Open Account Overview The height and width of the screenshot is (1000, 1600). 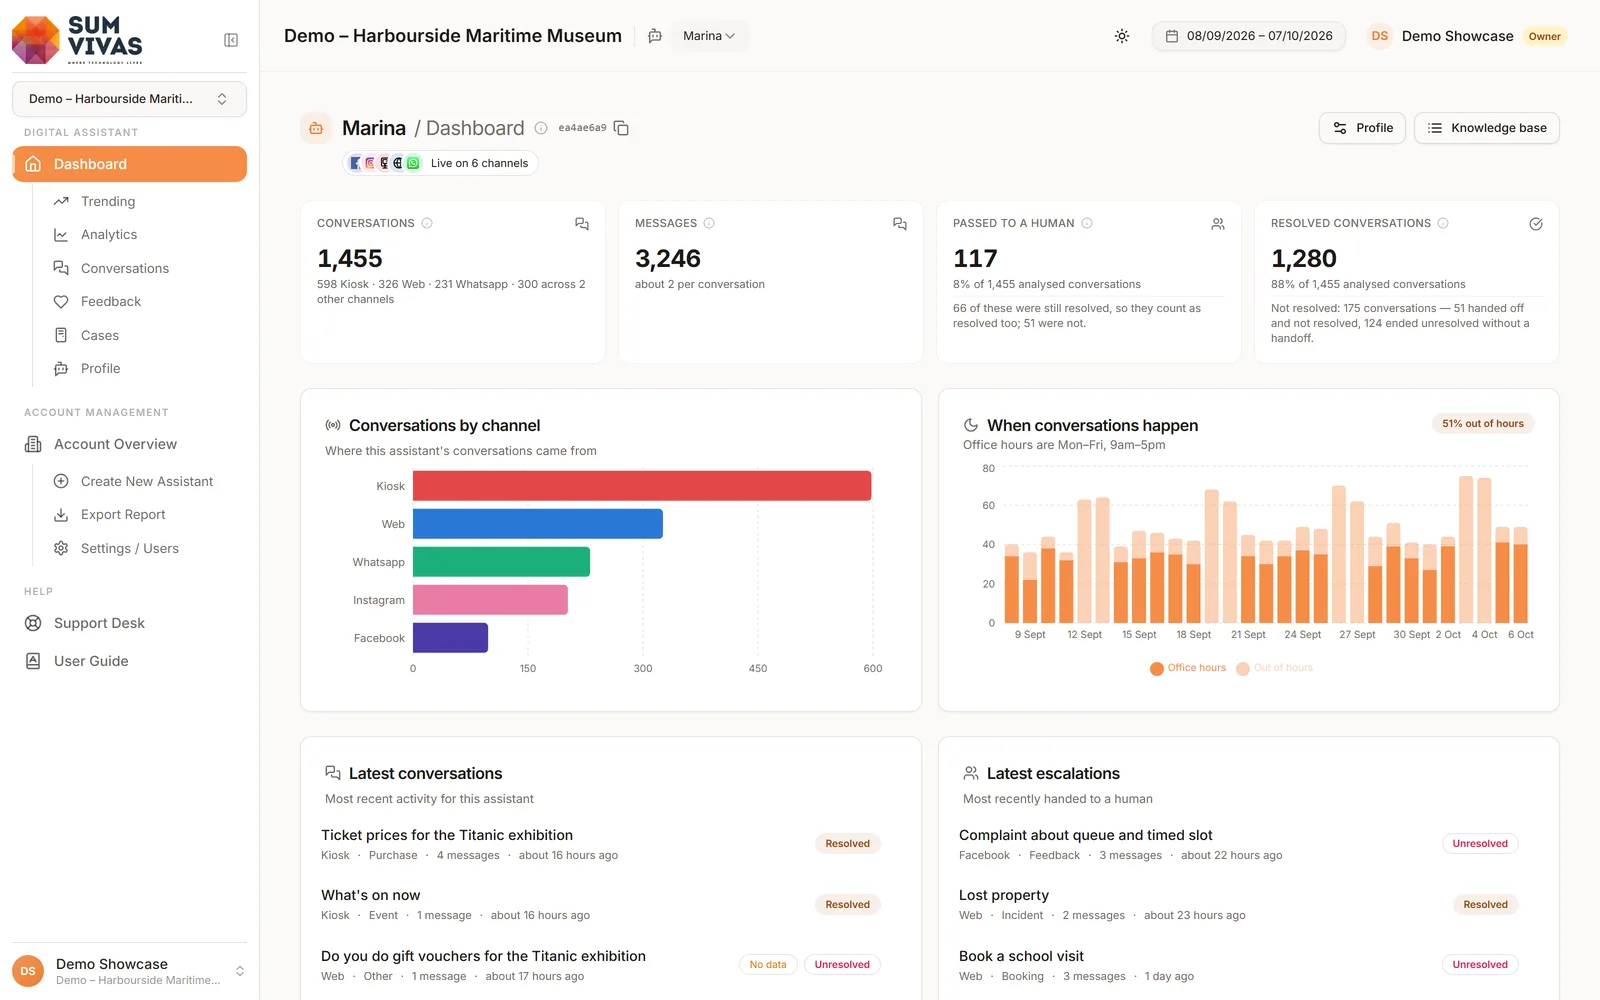[x=115, y=444]
